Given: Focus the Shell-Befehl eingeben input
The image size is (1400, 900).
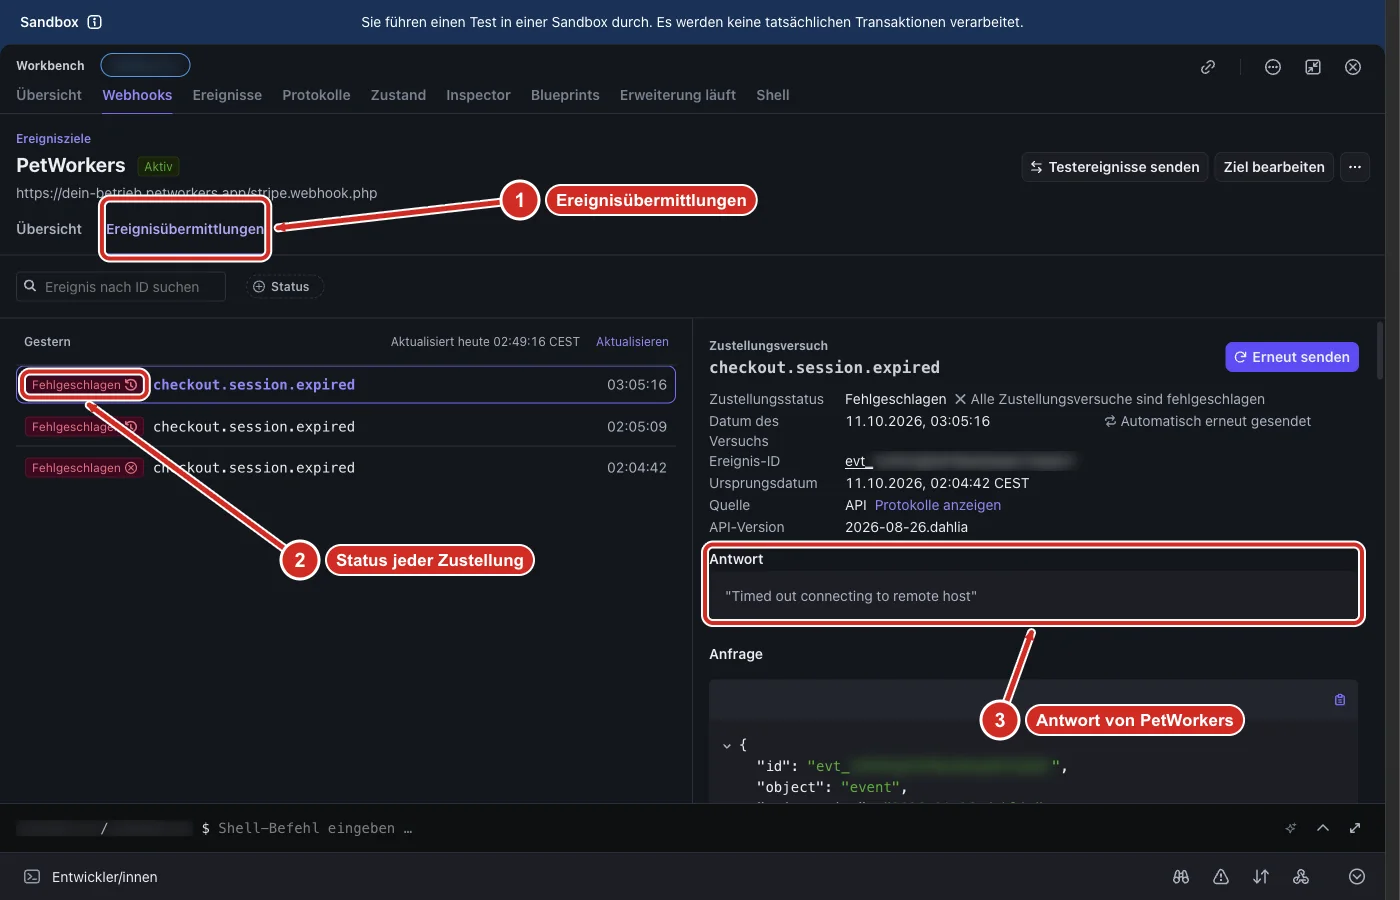Looking at the screenshot, I should [315, 828].
